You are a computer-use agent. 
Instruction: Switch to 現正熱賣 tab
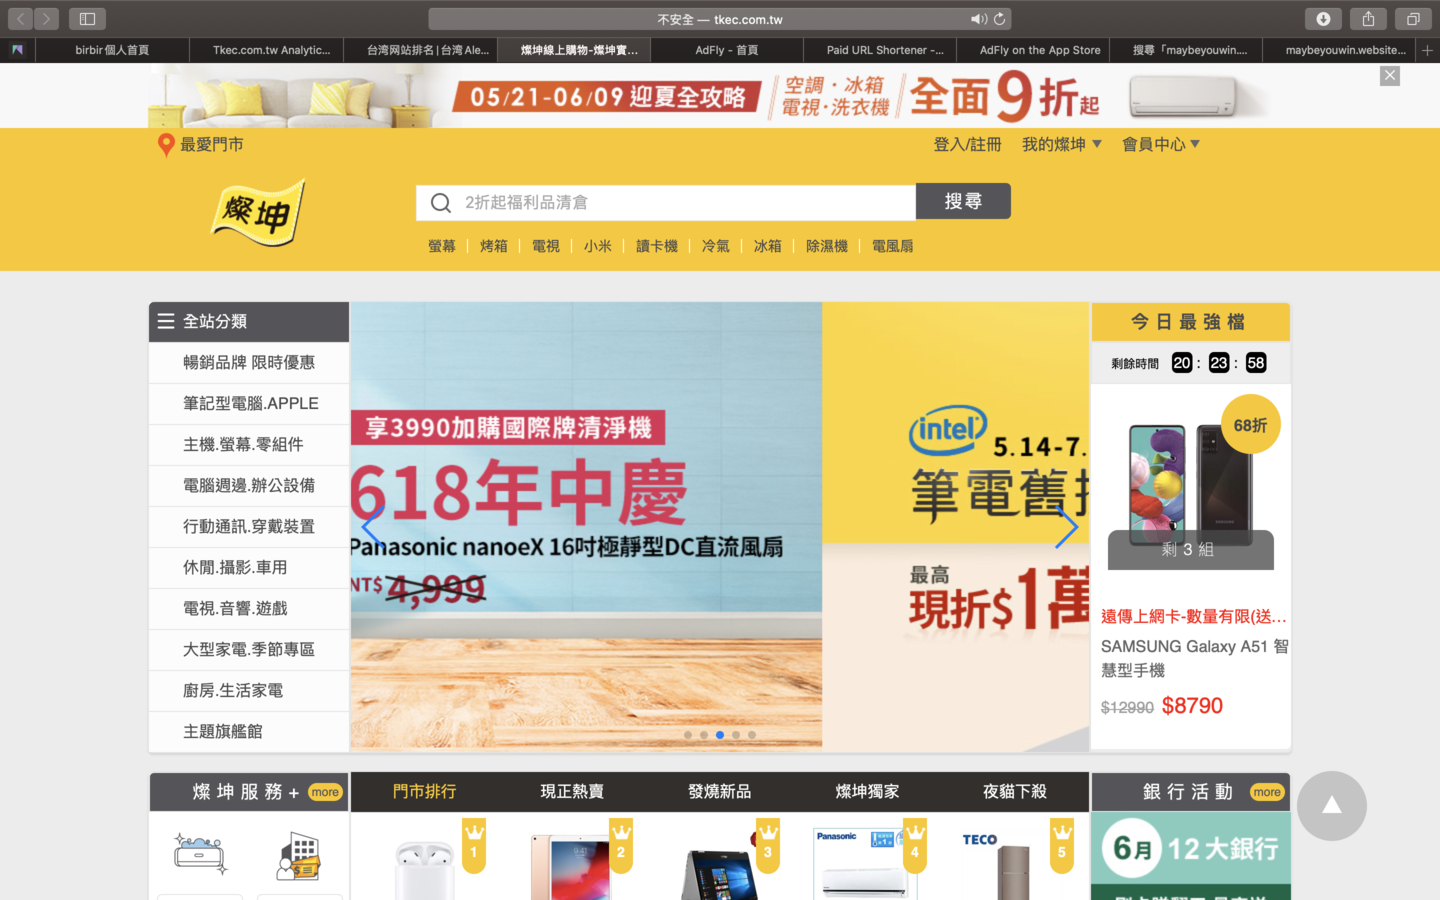coord(572,792)
